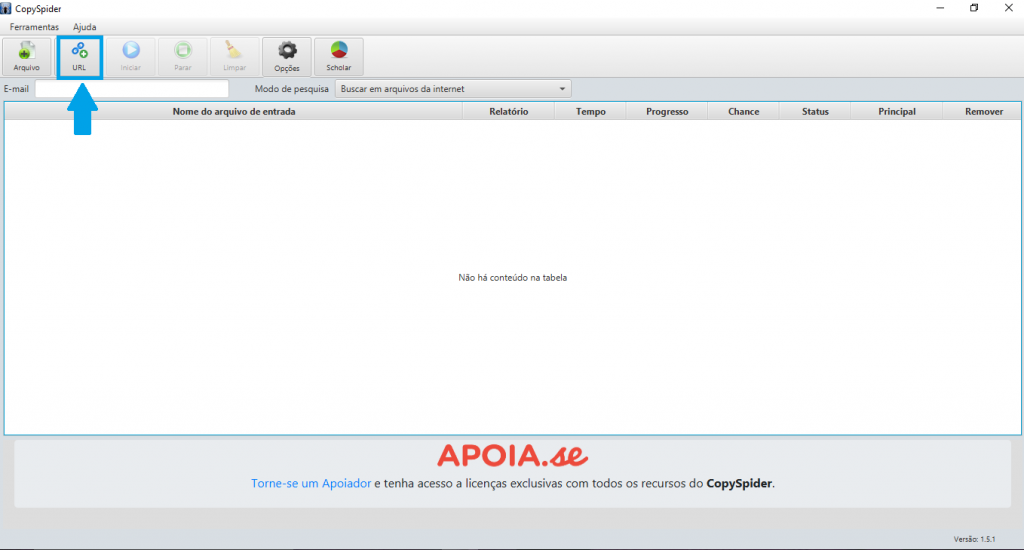Restore down the CopySpider window
This screenshot has height=550, width=1024.
pyautogui.click(x=974, y=8)
